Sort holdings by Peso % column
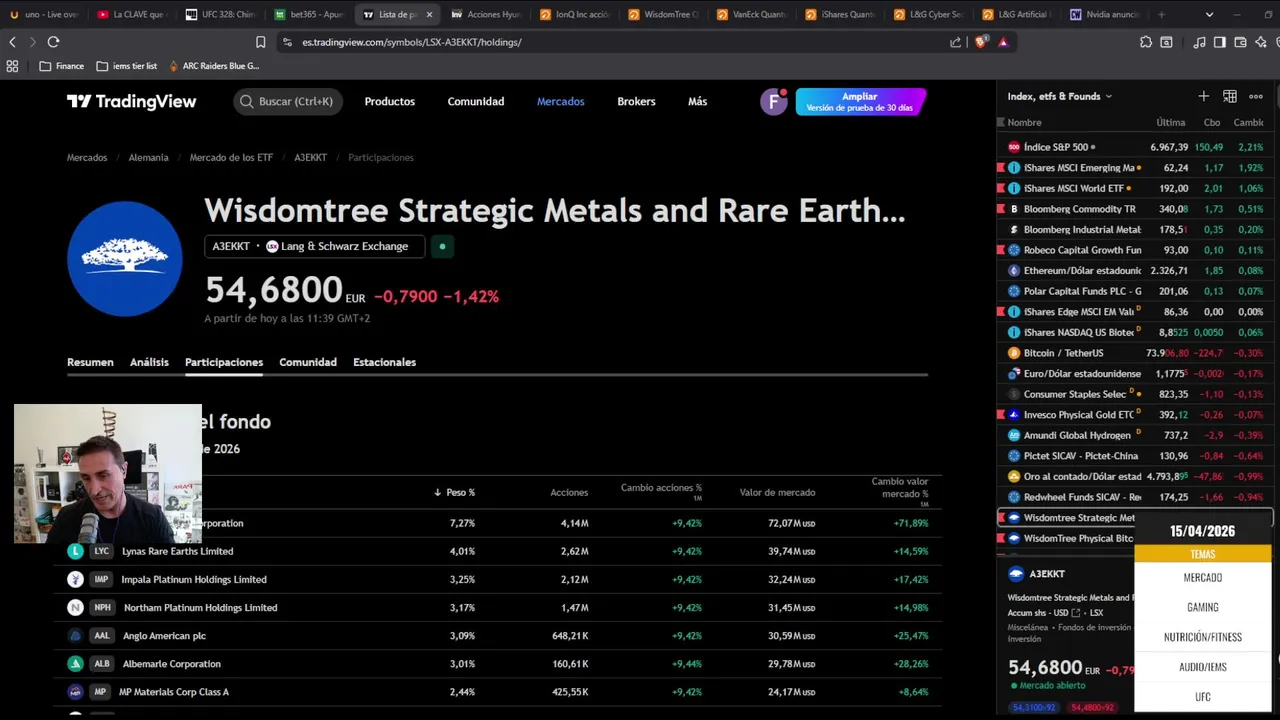Screen dimensions: 1280x720 (x=455, y=492)
